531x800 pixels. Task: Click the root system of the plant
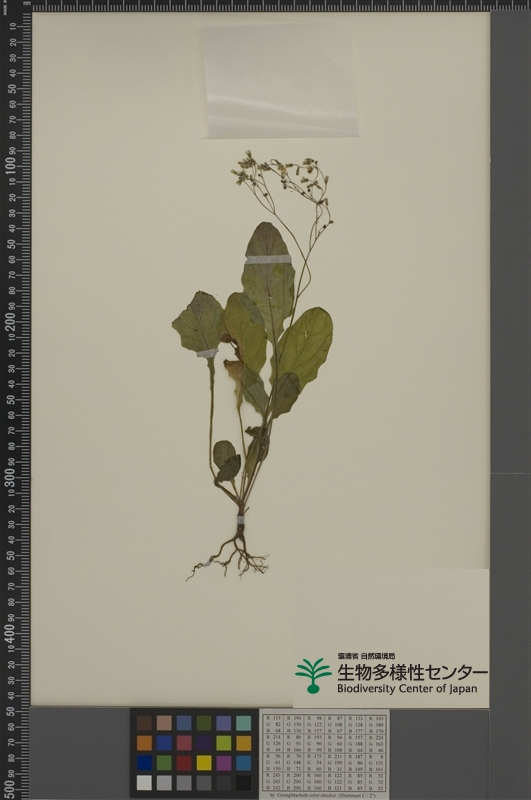230,555
